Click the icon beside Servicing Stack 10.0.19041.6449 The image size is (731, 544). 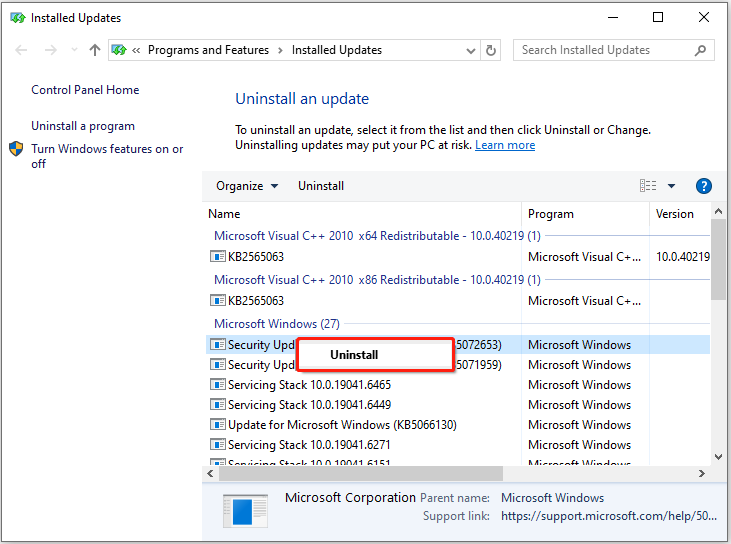pyautogui.click(x=218, y=405)
